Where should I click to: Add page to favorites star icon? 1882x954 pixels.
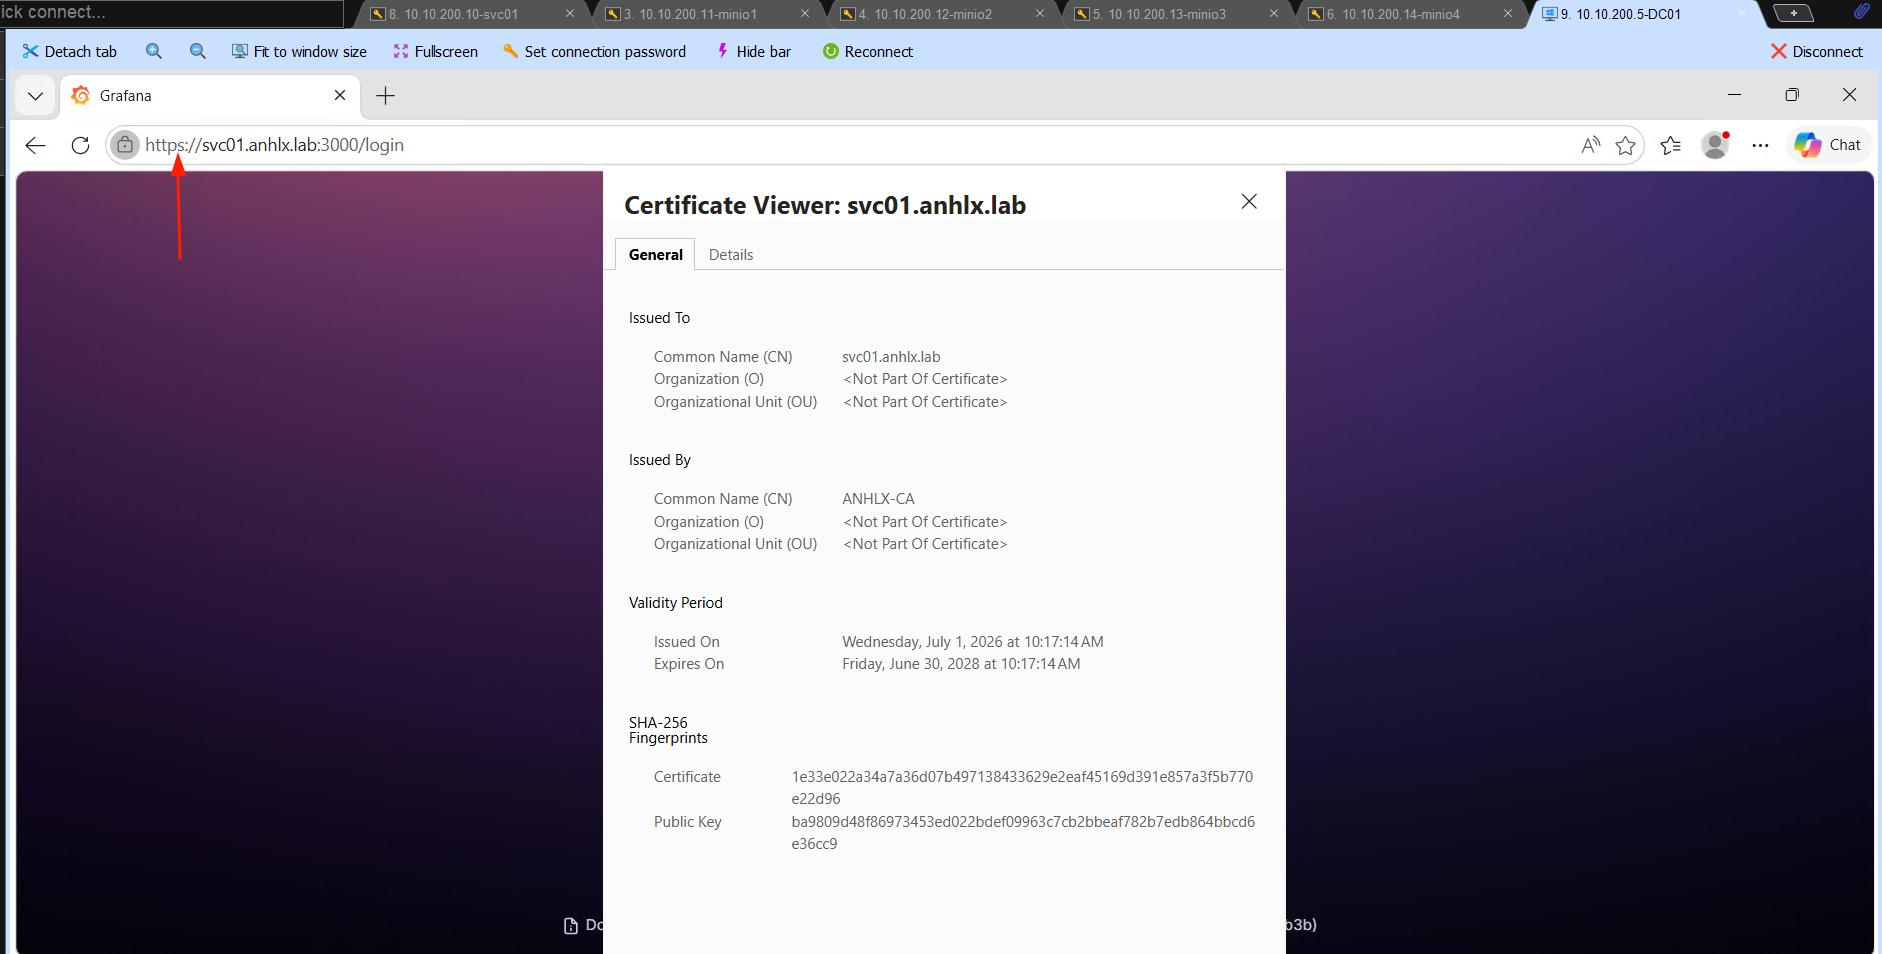tap(1626, 145)
